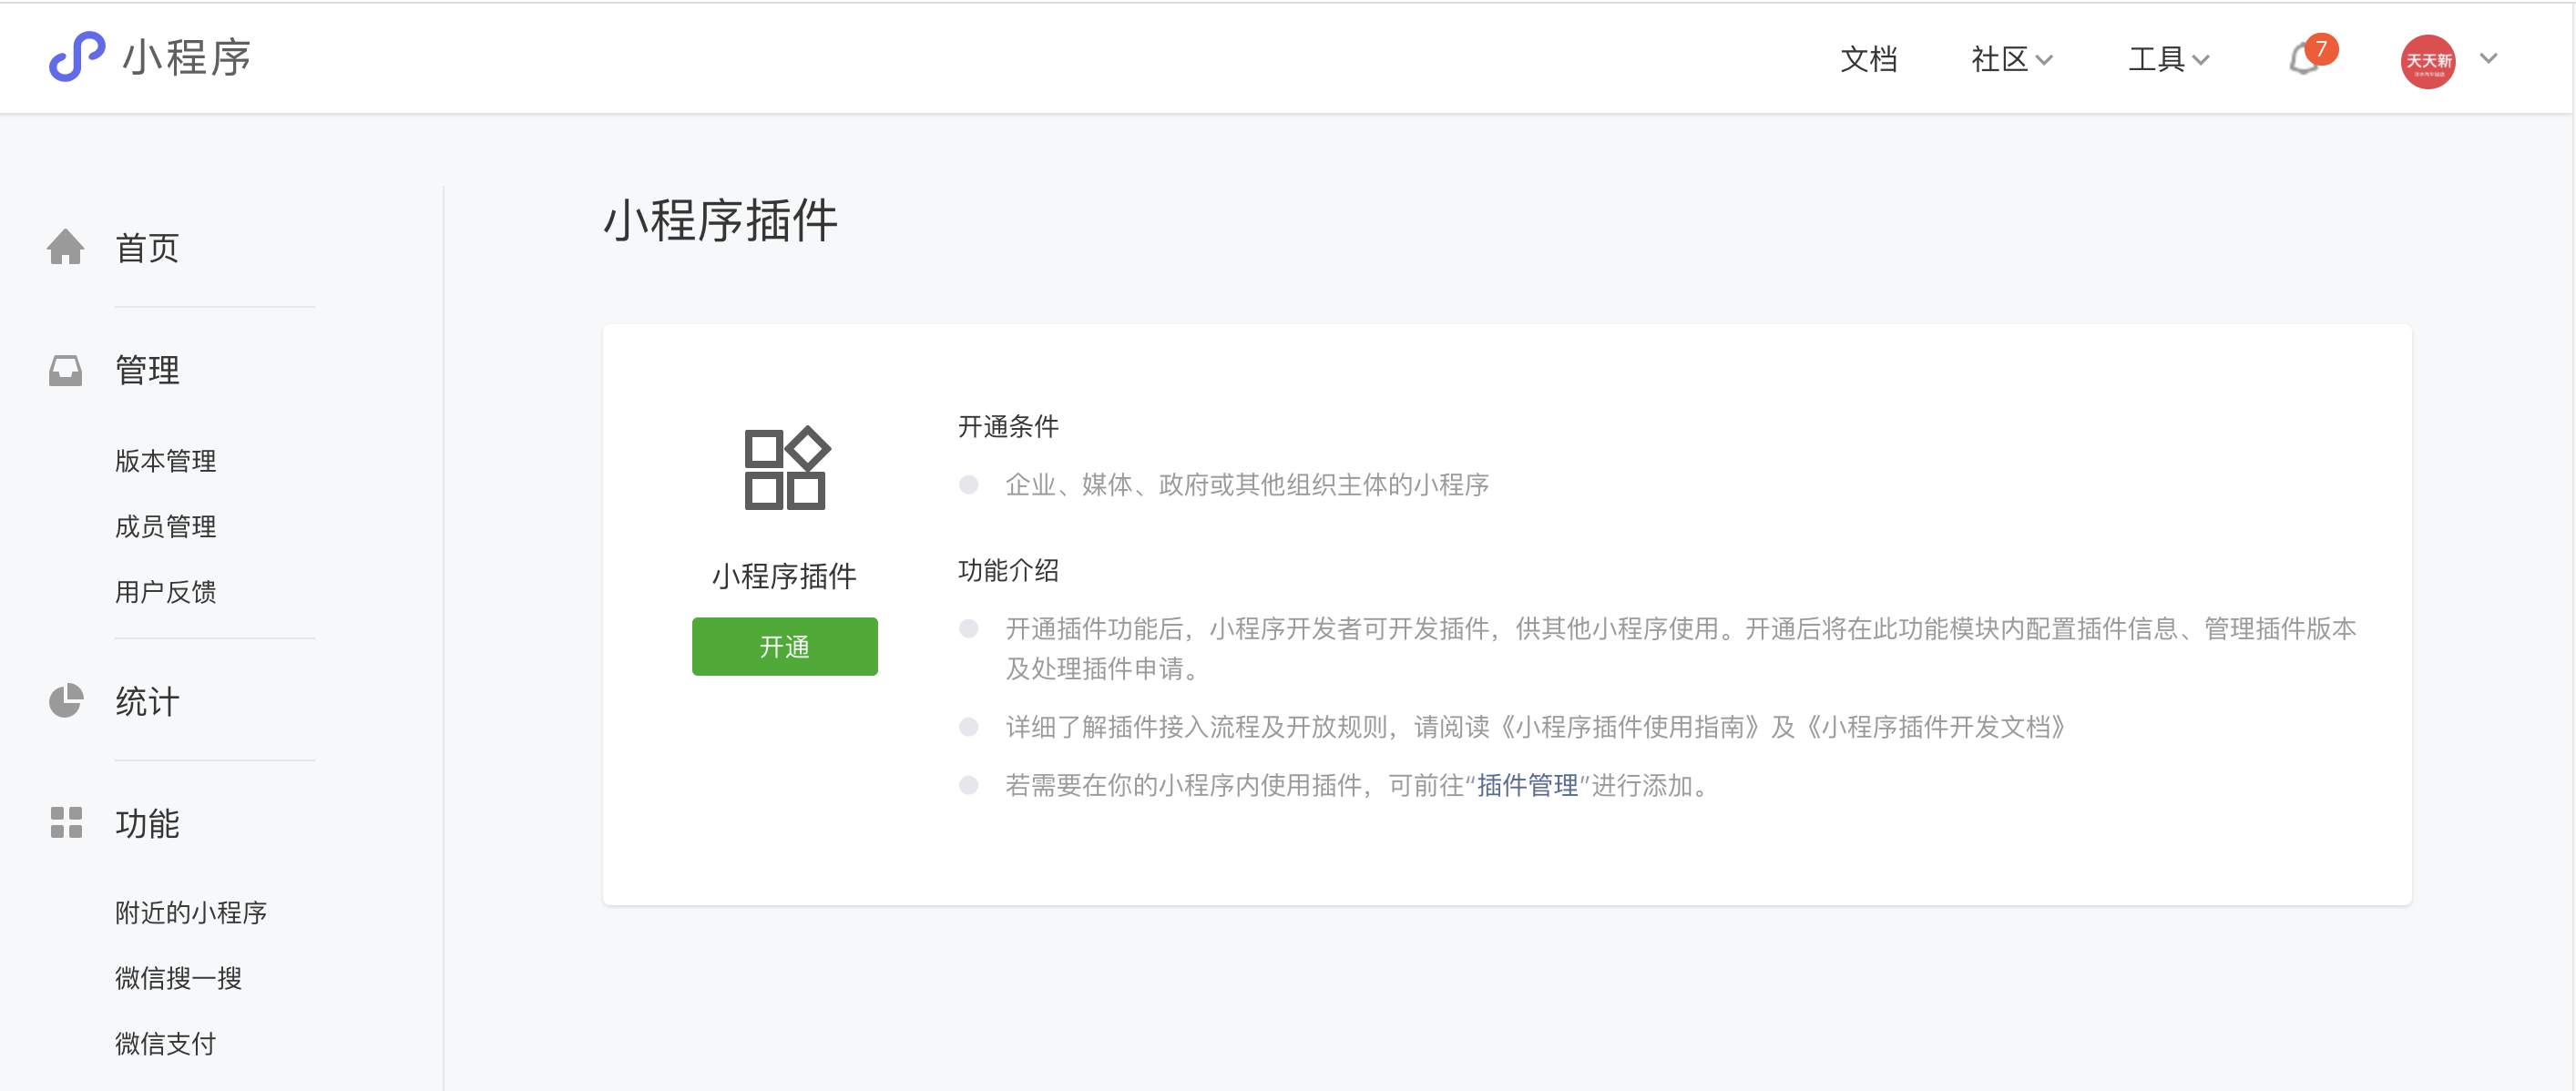Select 成员管理 in the sidebar
2576x1091 pixels.
tap(165, 526)
